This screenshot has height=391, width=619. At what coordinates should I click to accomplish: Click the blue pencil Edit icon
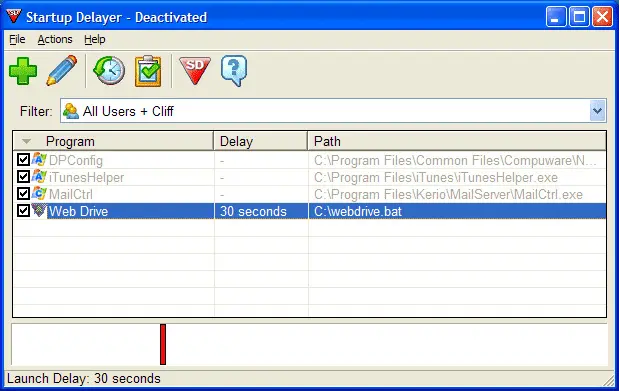point(62,70)
